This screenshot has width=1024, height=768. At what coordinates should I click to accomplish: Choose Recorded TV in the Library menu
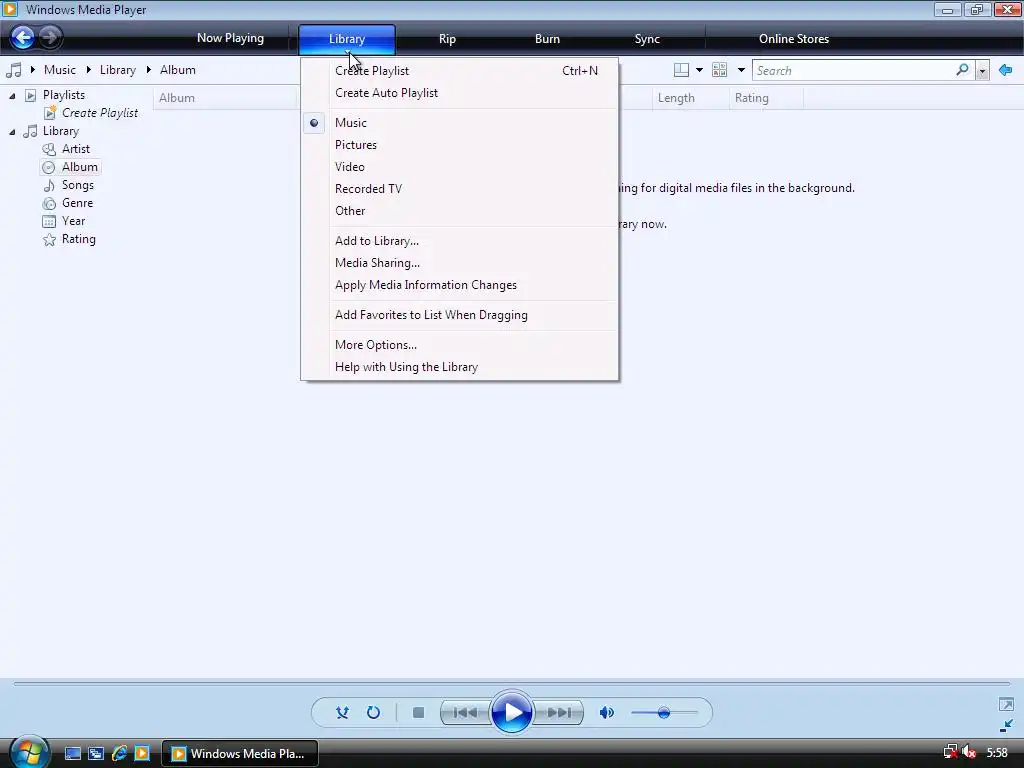[459, 189]
